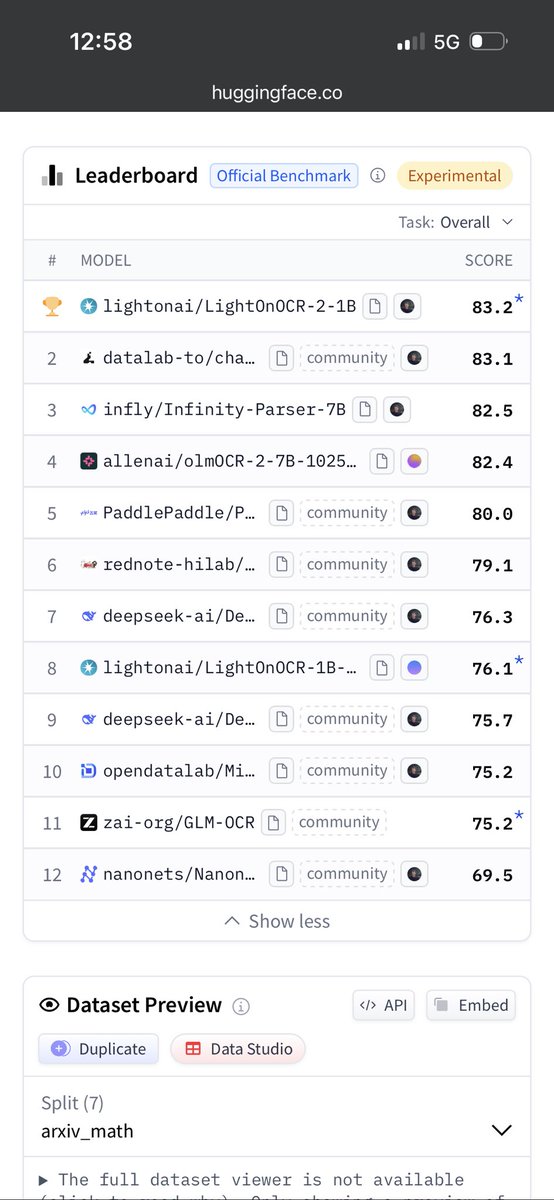Click the document icon for lightonai/LightOnOCR-2-1B
This screenshot has height=1200, width=554.
(374, 307)
